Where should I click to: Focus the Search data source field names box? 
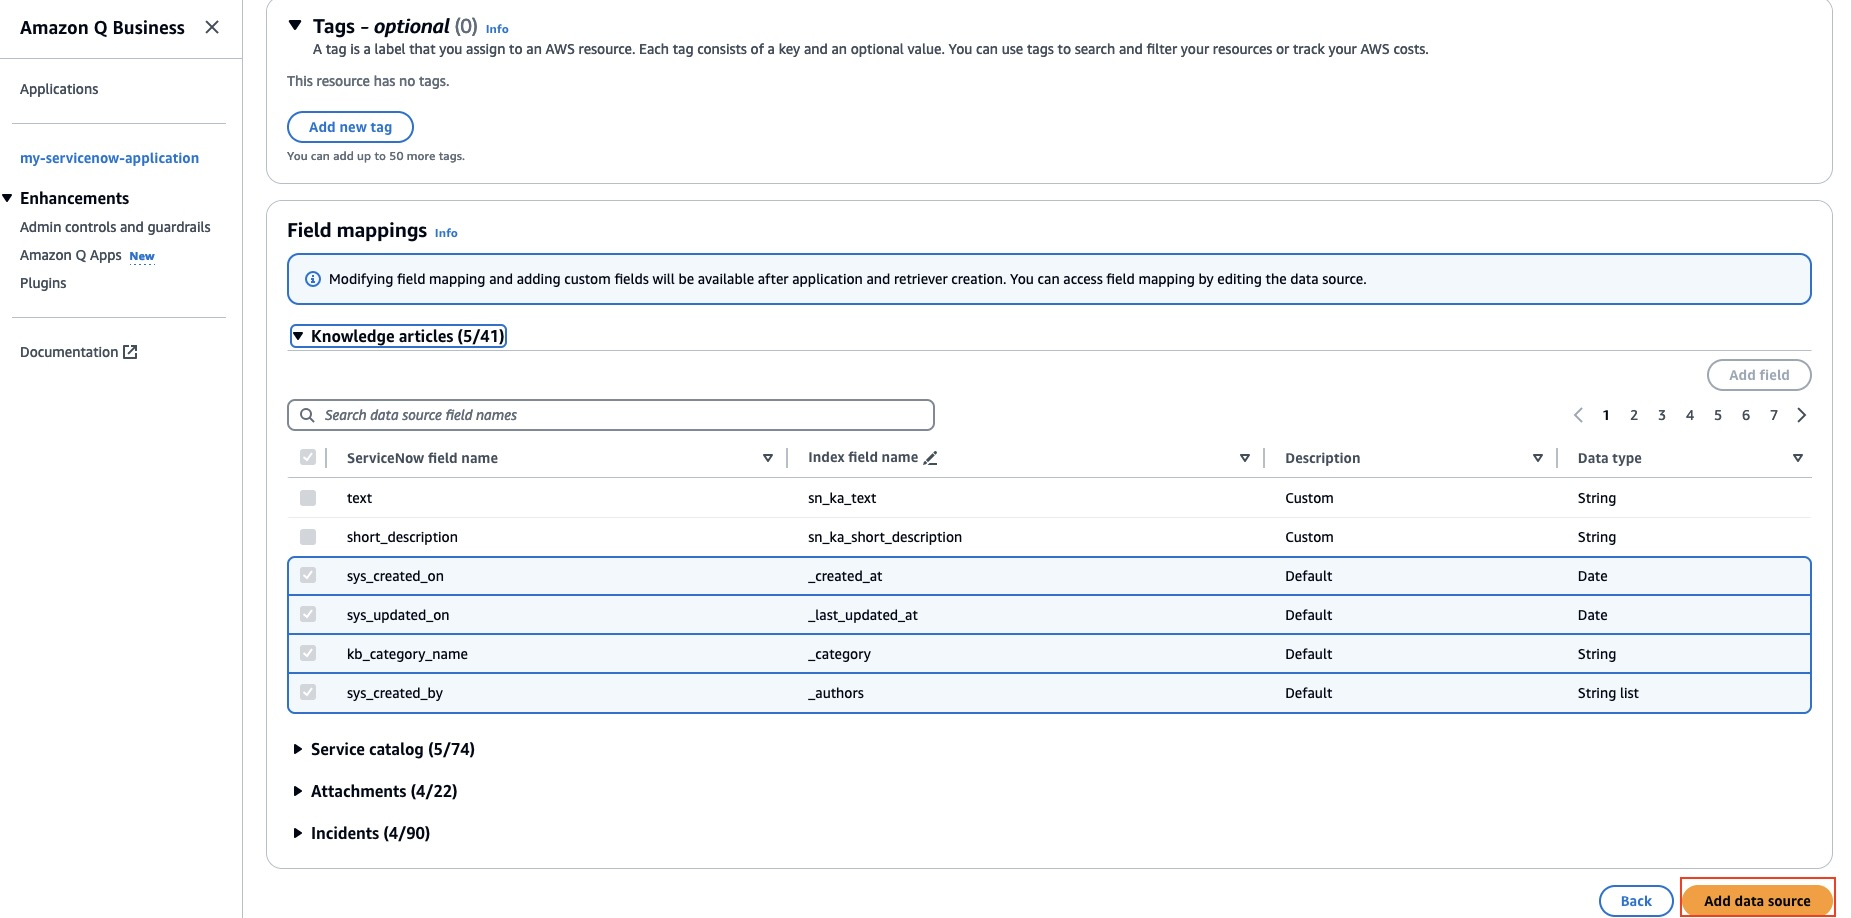611,415
